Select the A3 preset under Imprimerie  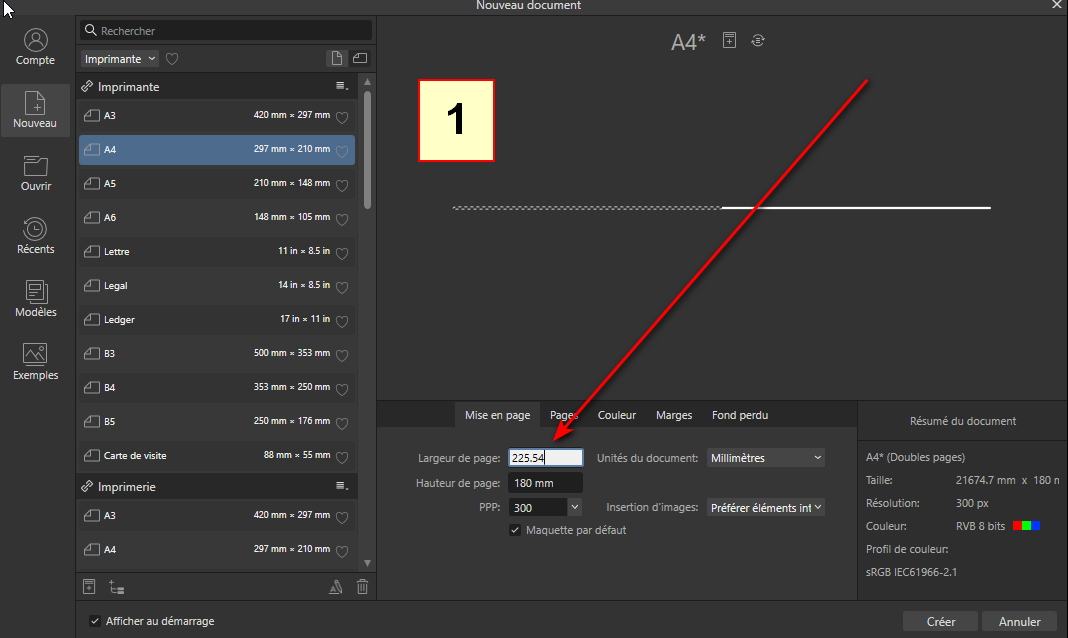217,515
